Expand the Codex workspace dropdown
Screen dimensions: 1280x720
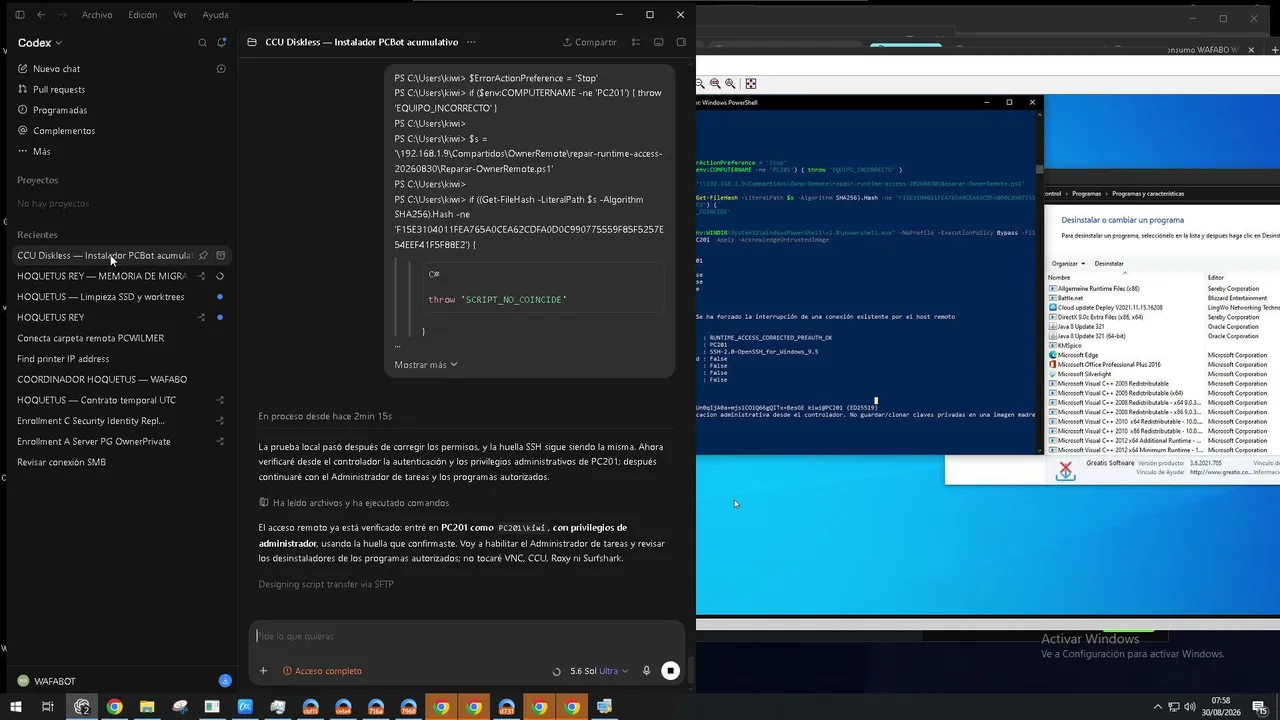pyautogui.click(x=40, y=43)
